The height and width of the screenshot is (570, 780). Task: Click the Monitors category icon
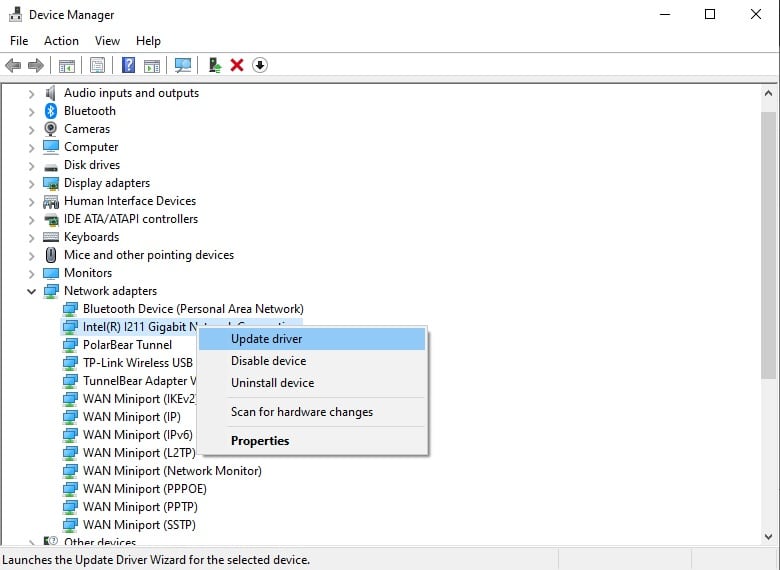point(51,273)
